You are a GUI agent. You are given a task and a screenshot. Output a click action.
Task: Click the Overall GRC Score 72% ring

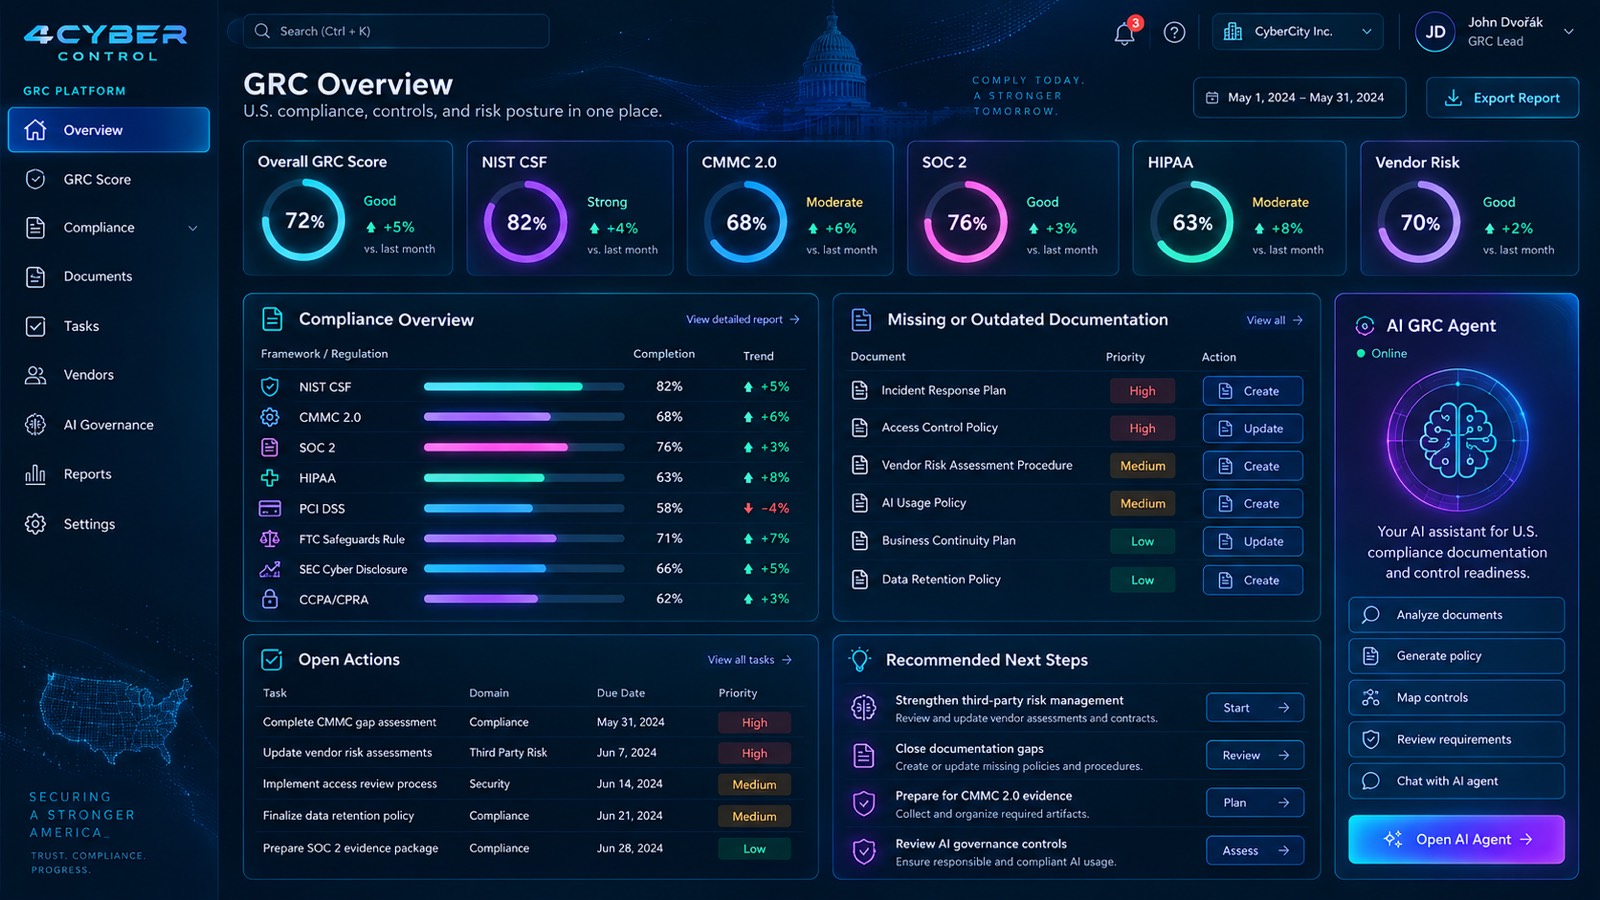303,220
